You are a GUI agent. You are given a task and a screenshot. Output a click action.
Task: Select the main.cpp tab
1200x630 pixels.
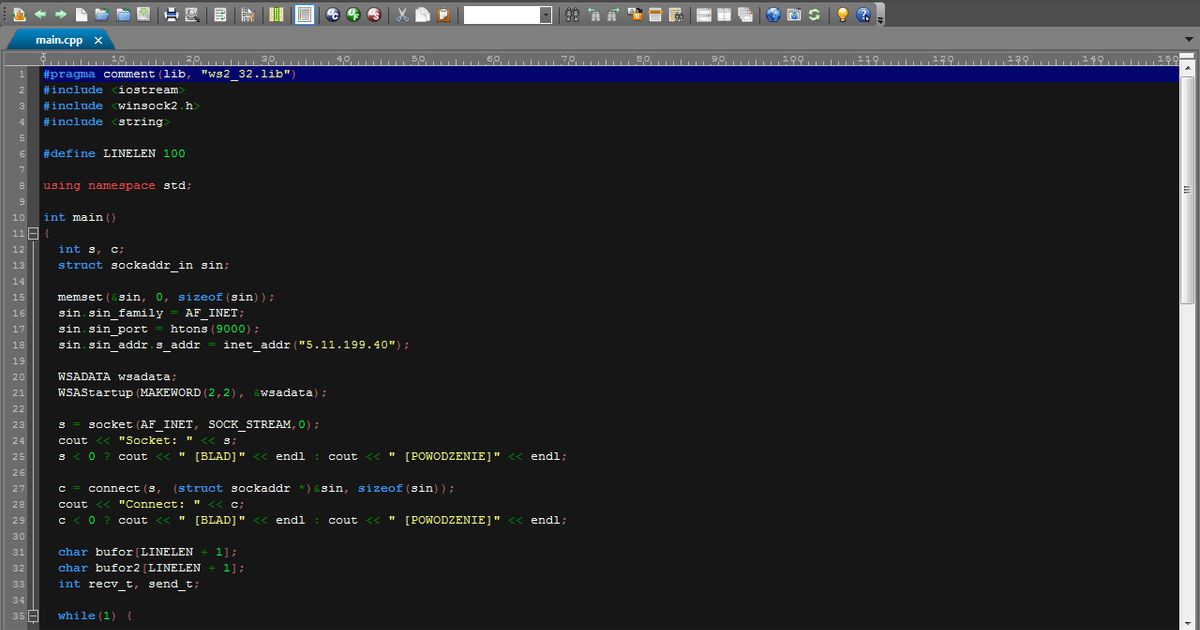tap(59, 40)
